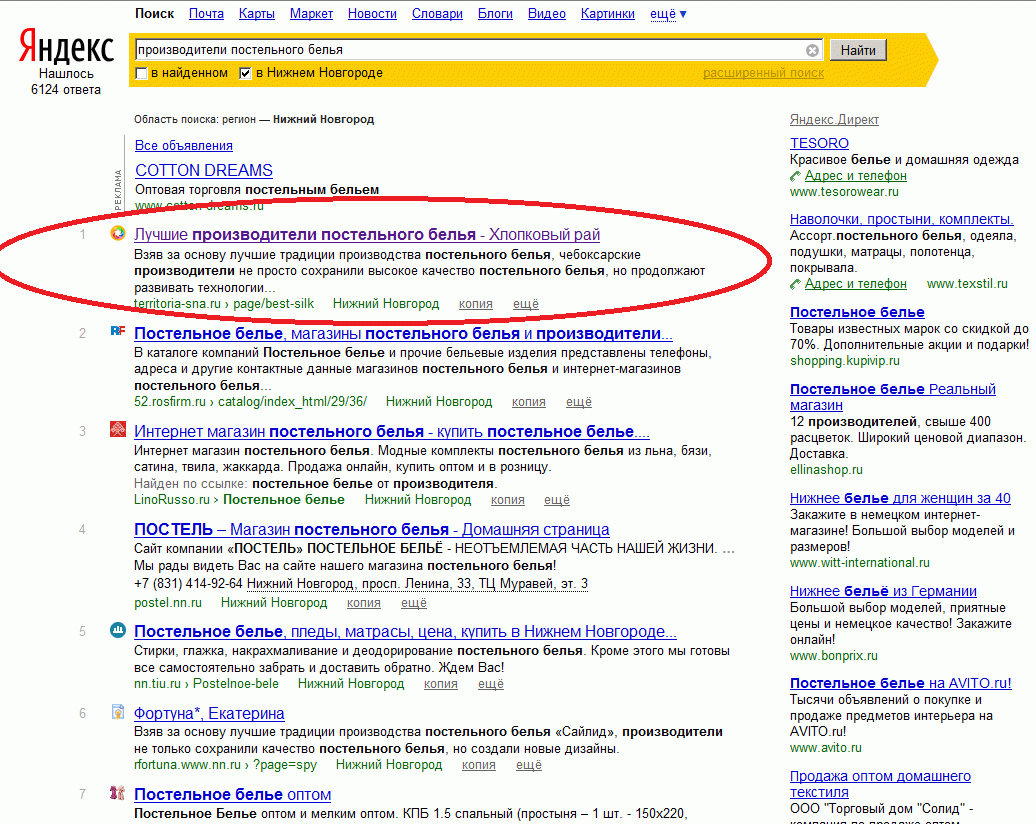Open cached копия of territoria-sna.ru result
Viewport: 1036px width, 824px height.
[476, 304]
